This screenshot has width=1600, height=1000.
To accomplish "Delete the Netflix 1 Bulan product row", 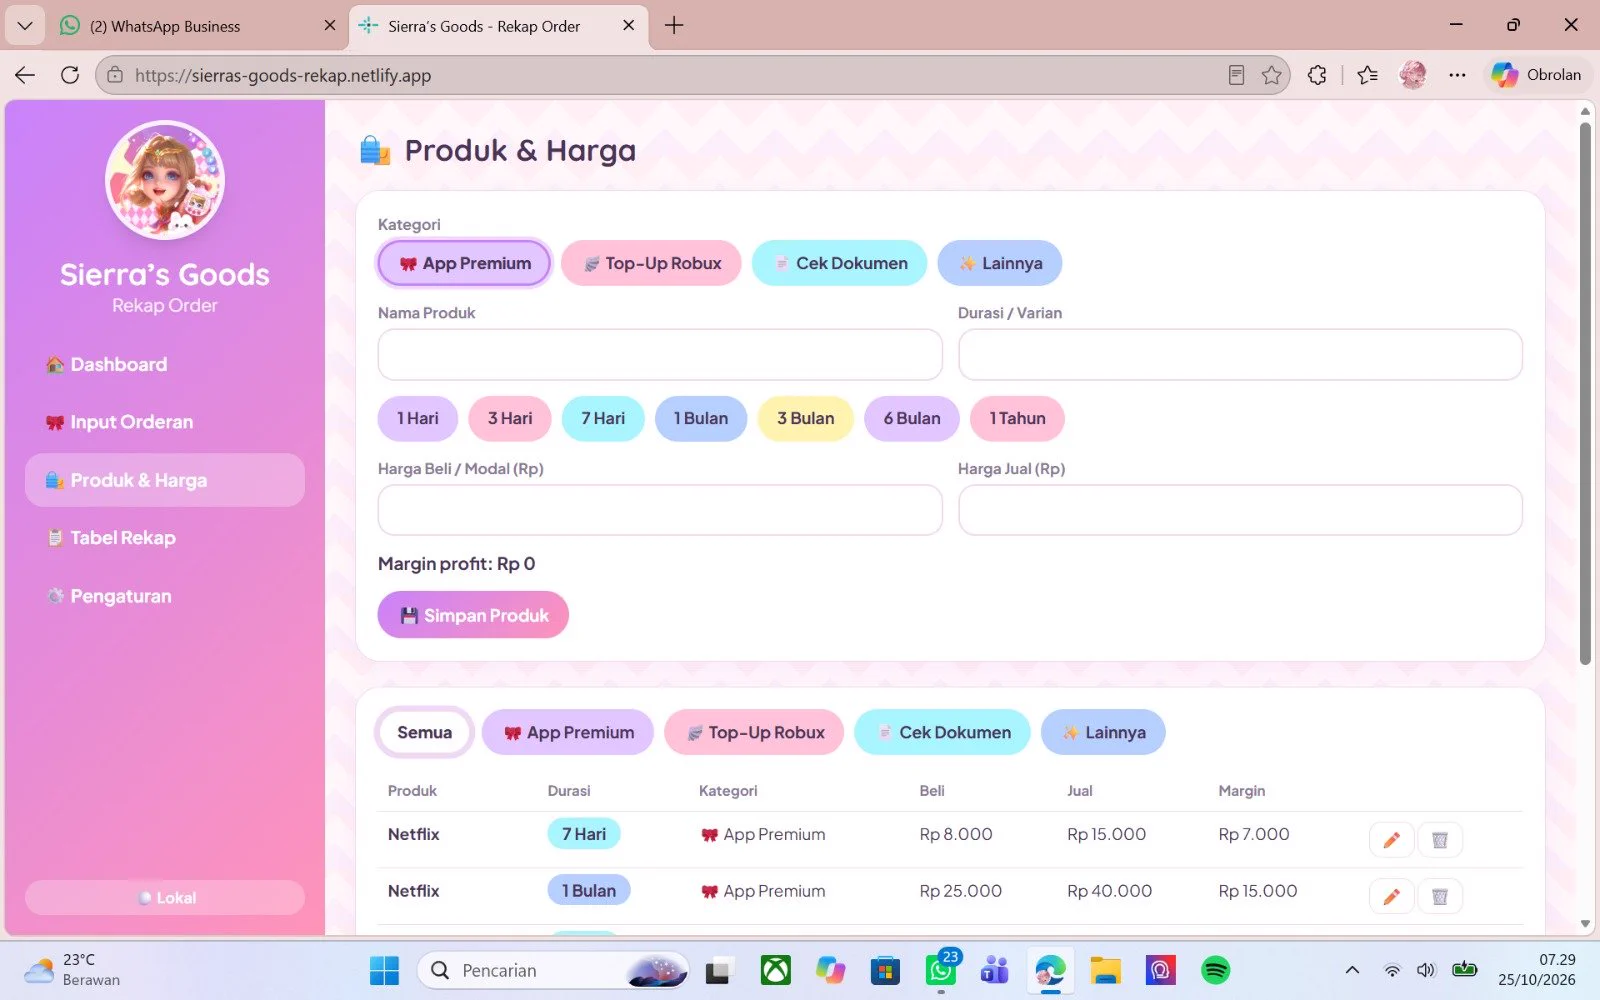I will click(1440, 897).
